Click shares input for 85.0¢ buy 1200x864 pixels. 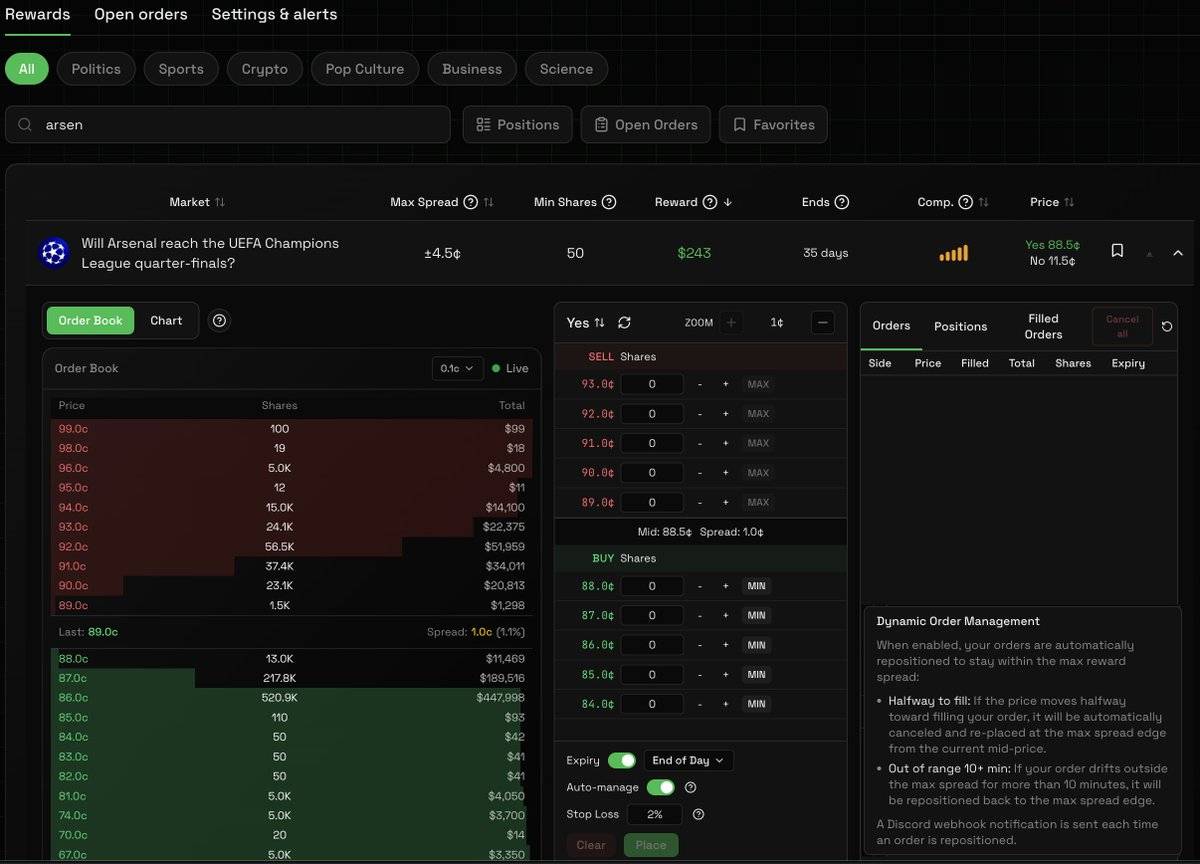(652, 675)
